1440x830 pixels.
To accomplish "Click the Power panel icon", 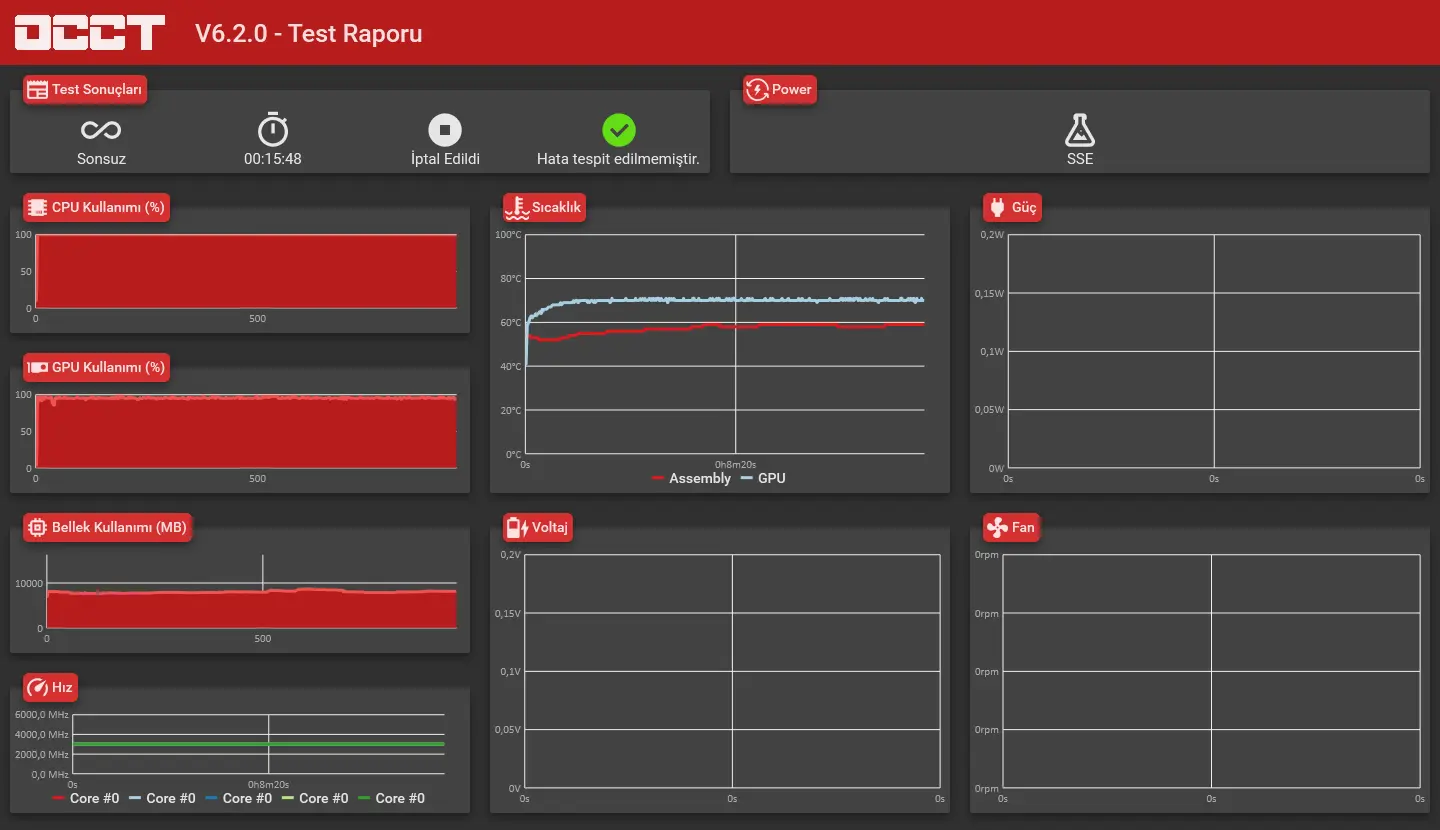I will click(x=757, y=89).
